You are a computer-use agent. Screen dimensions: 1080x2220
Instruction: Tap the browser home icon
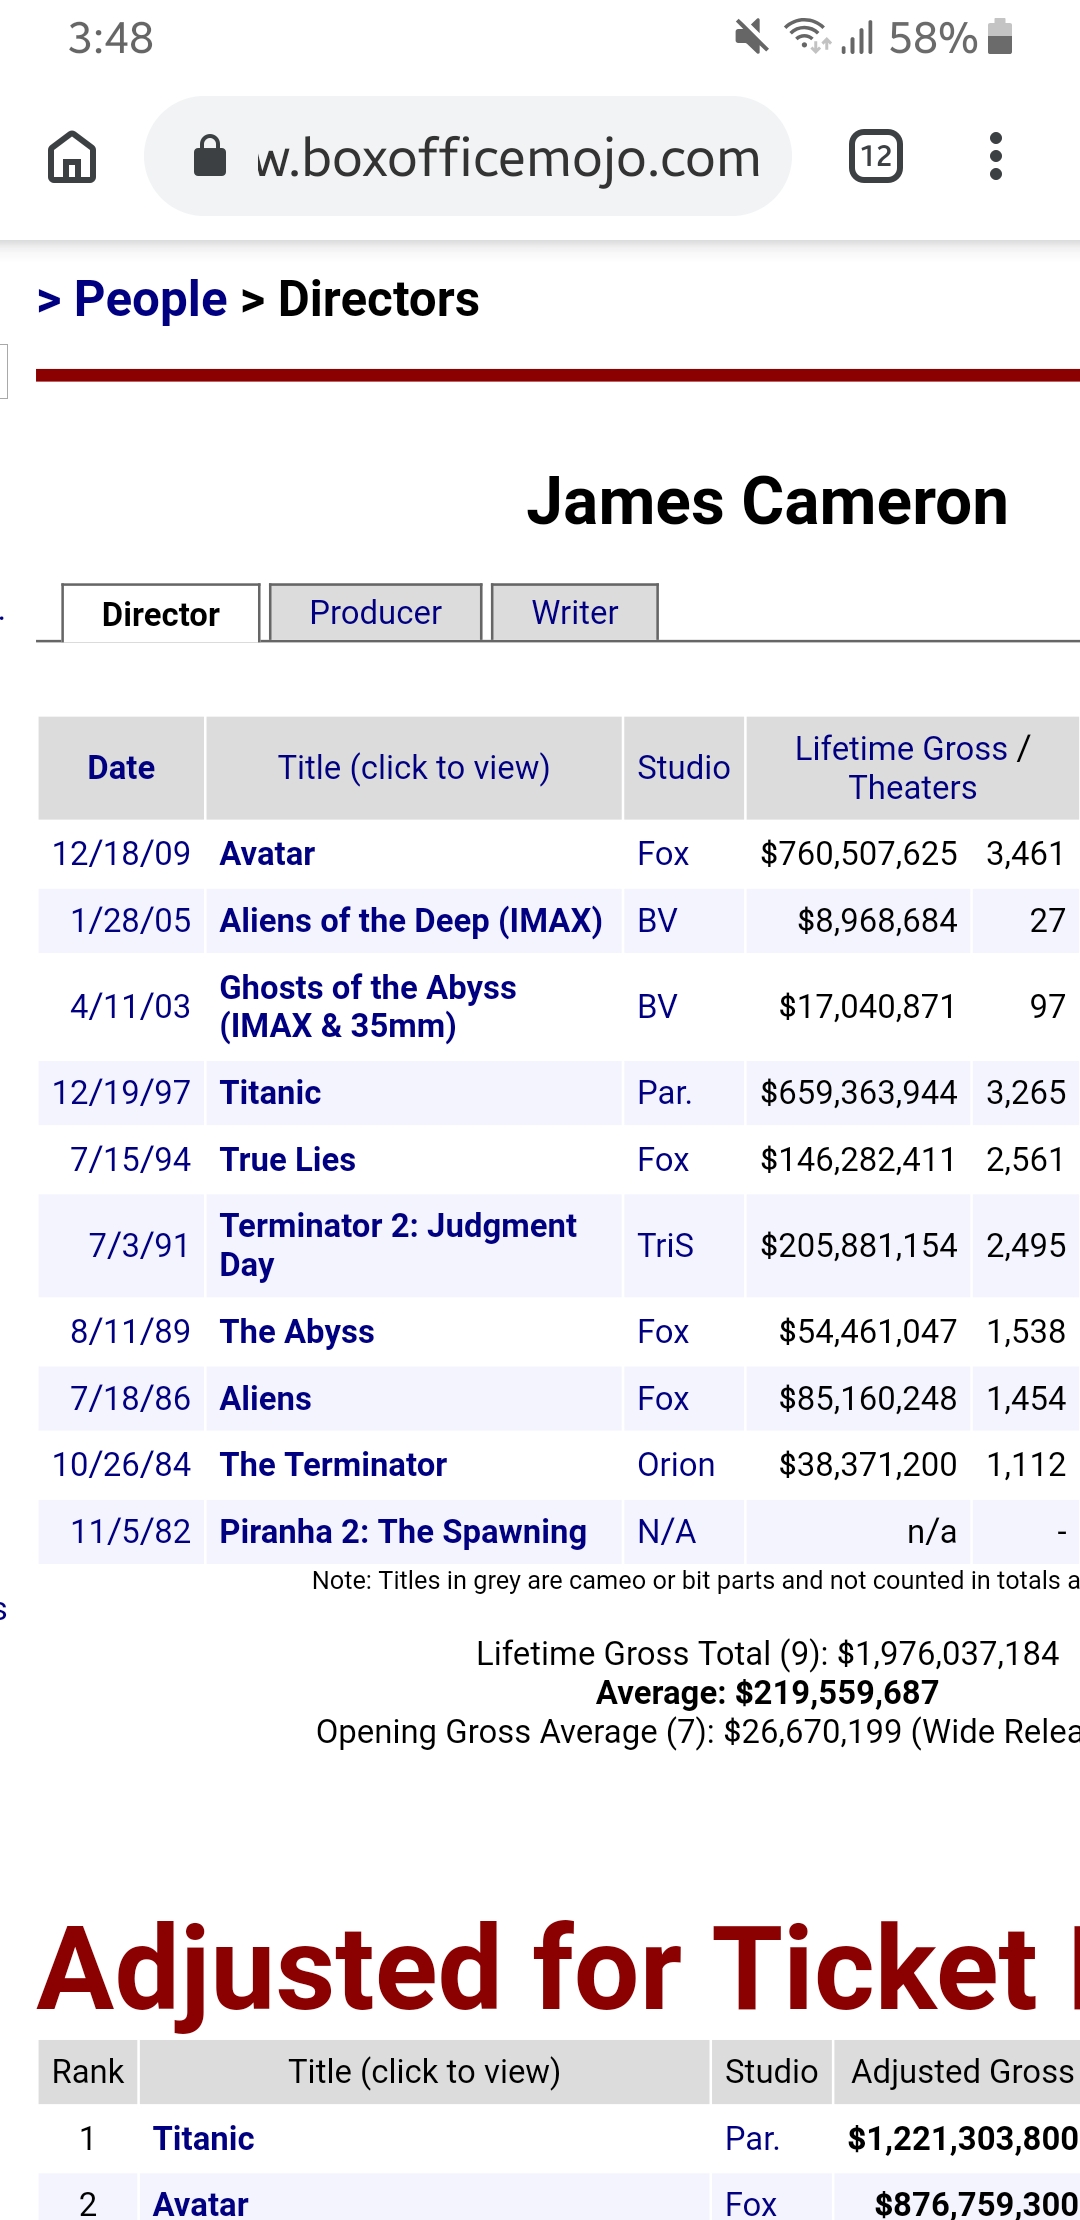coord(72,157)
